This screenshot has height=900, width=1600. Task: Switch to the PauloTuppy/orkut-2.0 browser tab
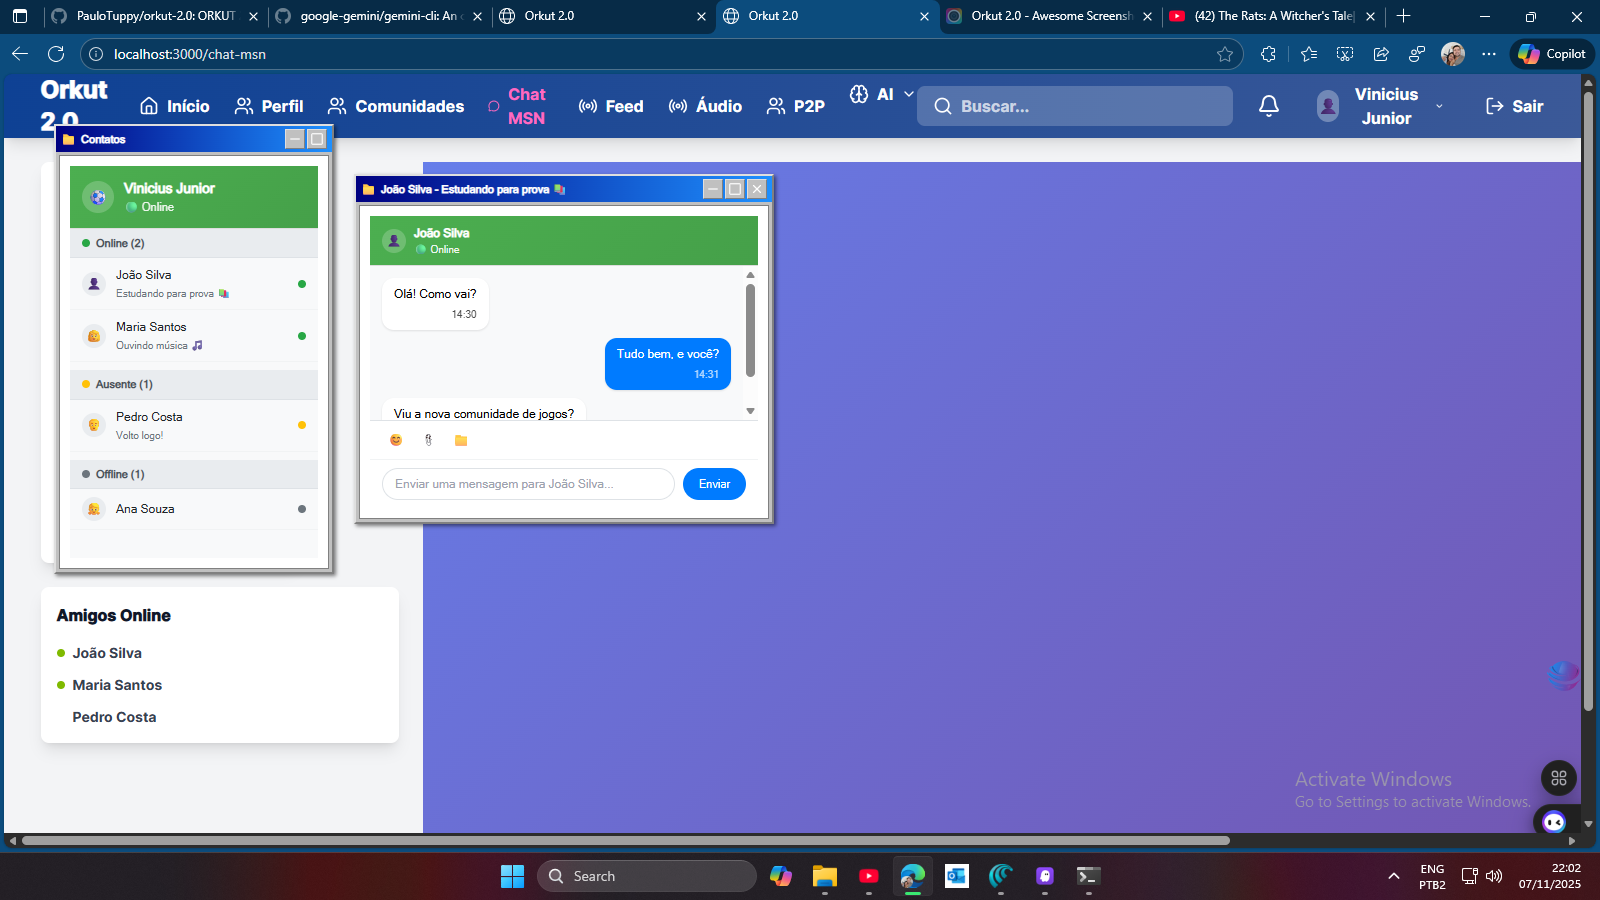point(155,16)
